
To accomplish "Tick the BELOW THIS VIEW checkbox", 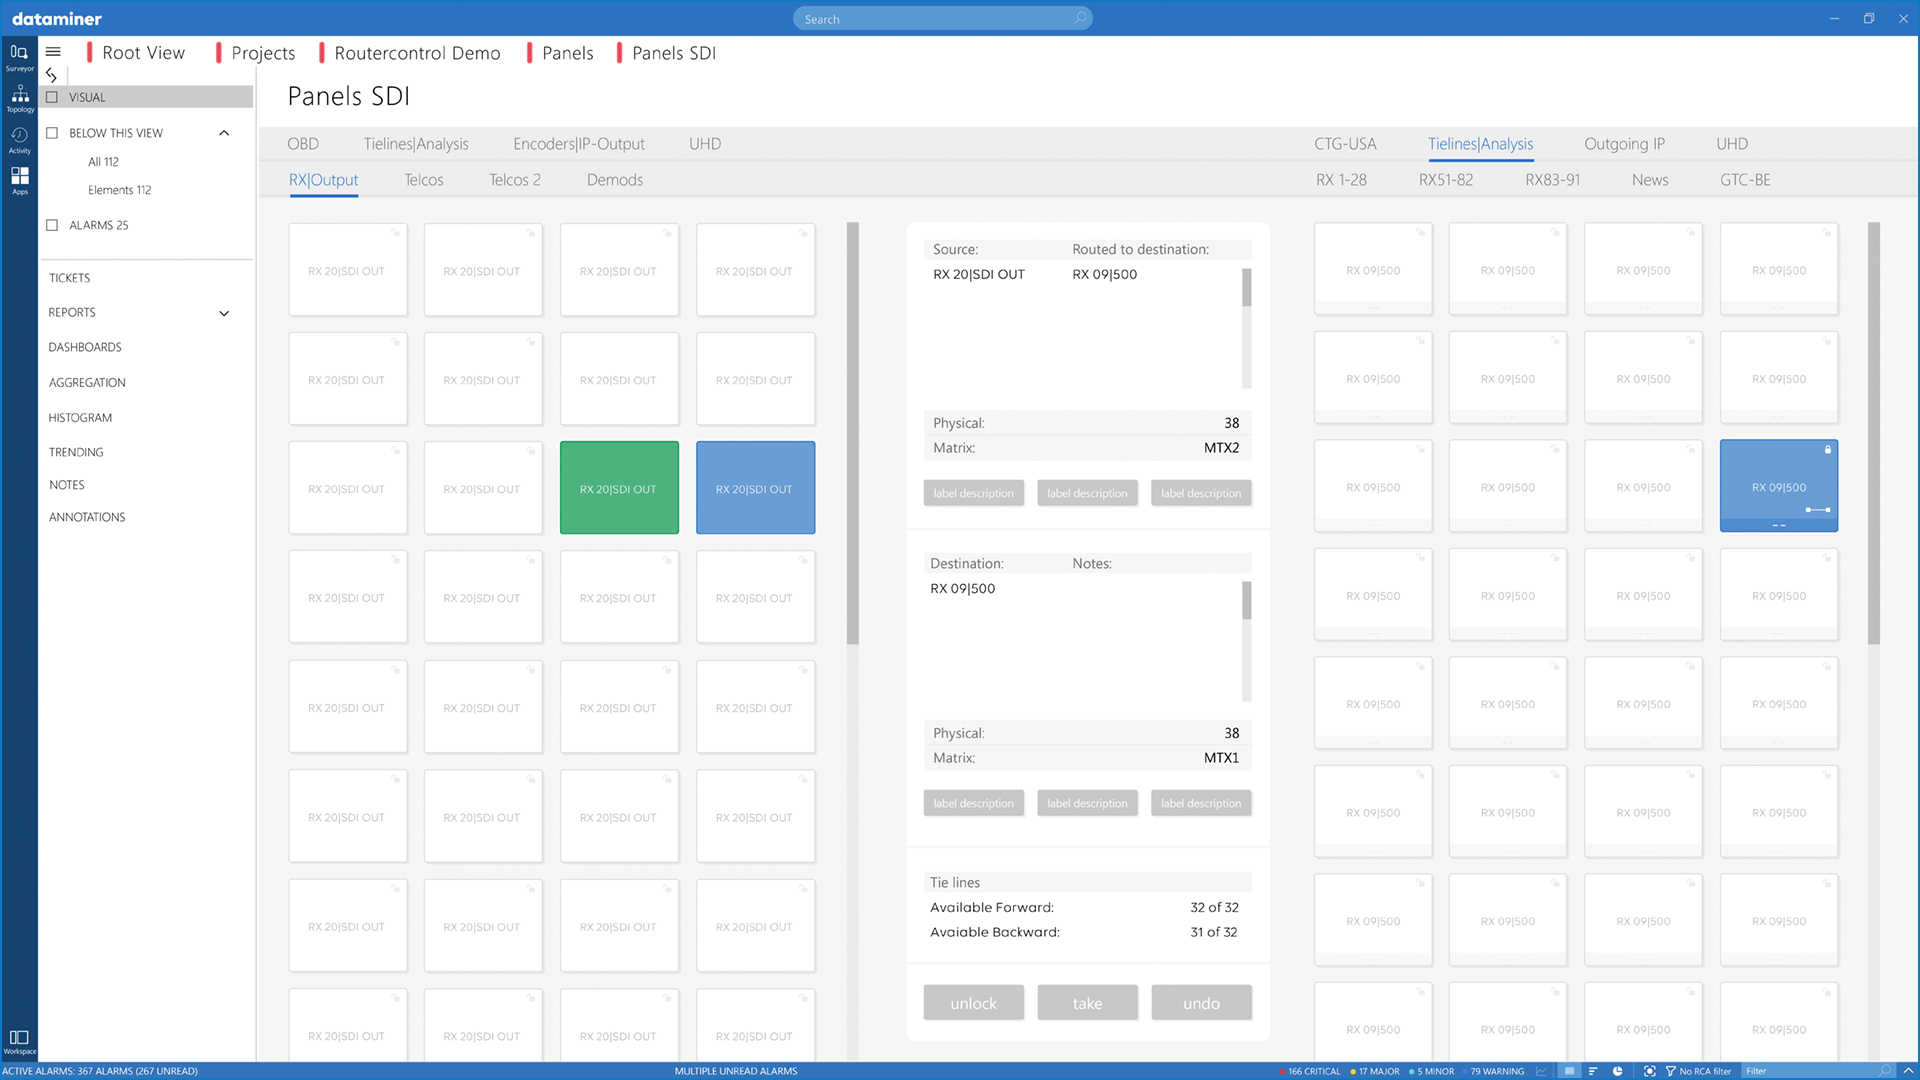I will point(52,133).
